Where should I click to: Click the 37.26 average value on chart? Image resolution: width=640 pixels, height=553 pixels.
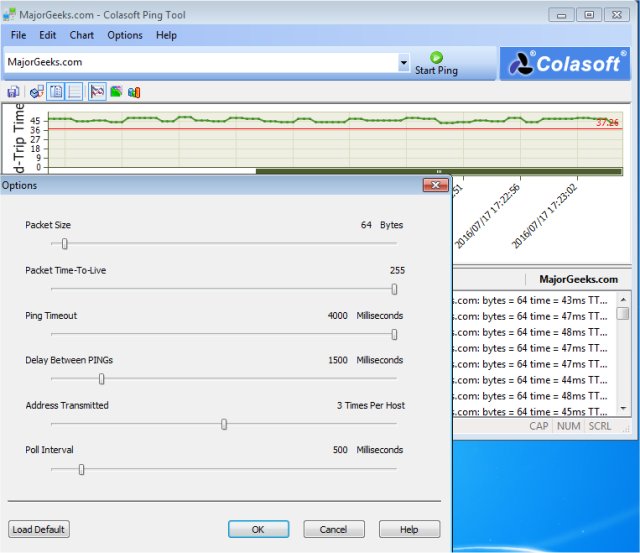pyautogui.click(x=607, y=122)
